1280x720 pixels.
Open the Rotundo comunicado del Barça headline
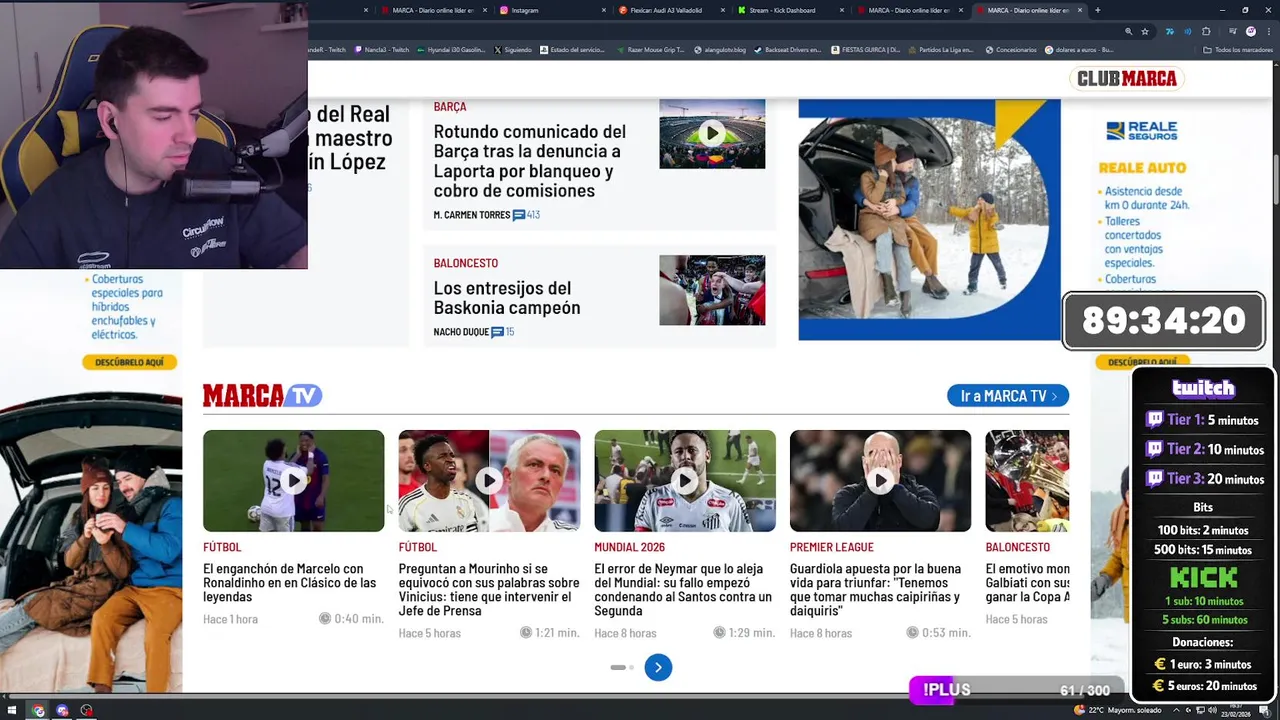[530, 160]
